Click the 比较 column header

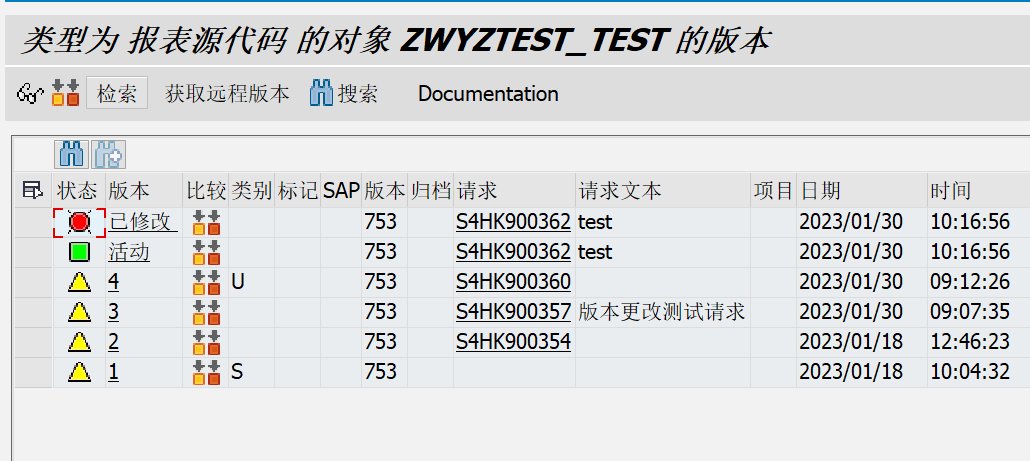pyautogui.click(x=206, y=191)
